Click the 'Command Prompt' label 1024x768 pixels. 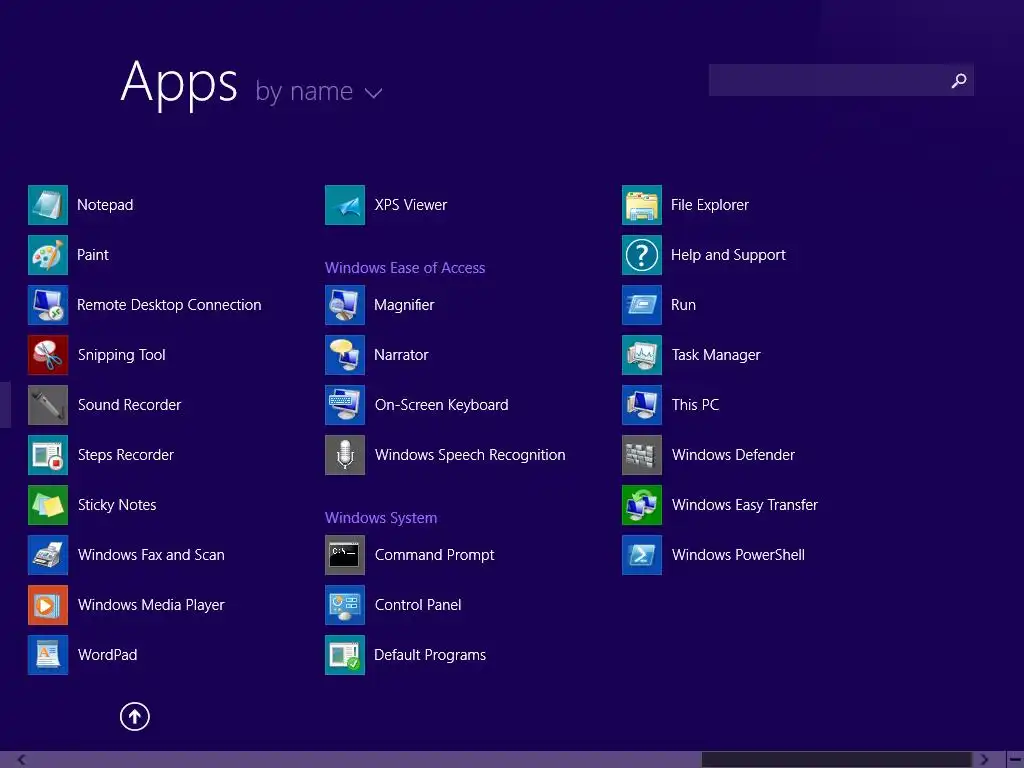click(434, 555)
